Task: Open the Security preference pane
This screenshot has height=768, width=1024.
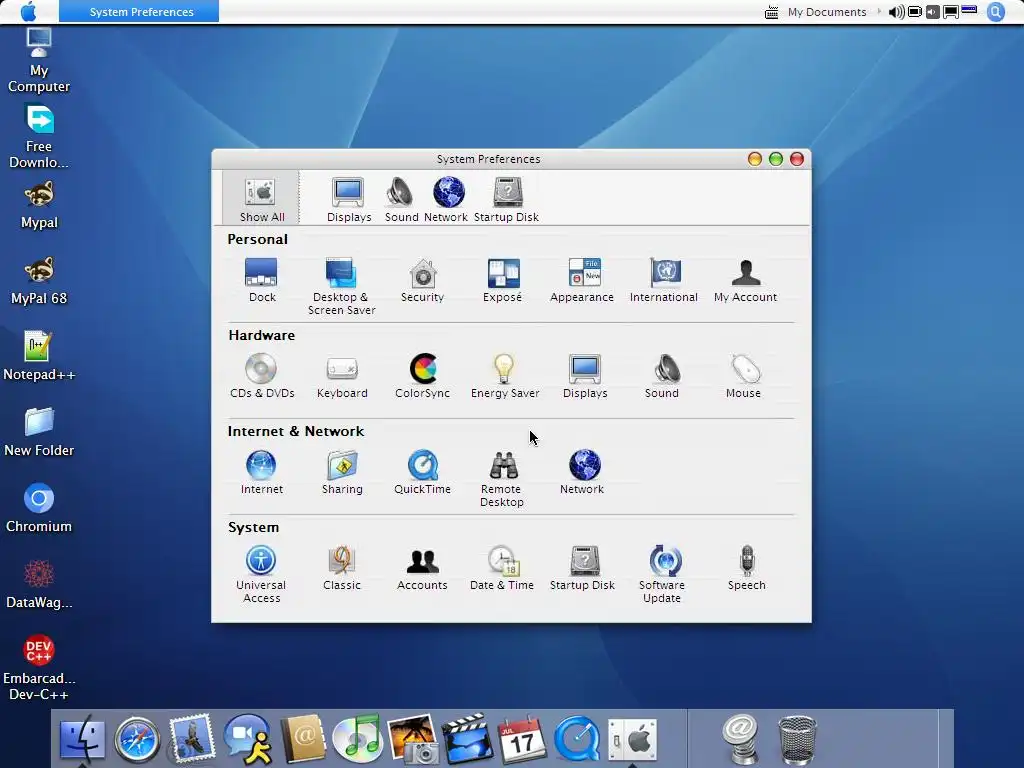Action: click(423, 280)
